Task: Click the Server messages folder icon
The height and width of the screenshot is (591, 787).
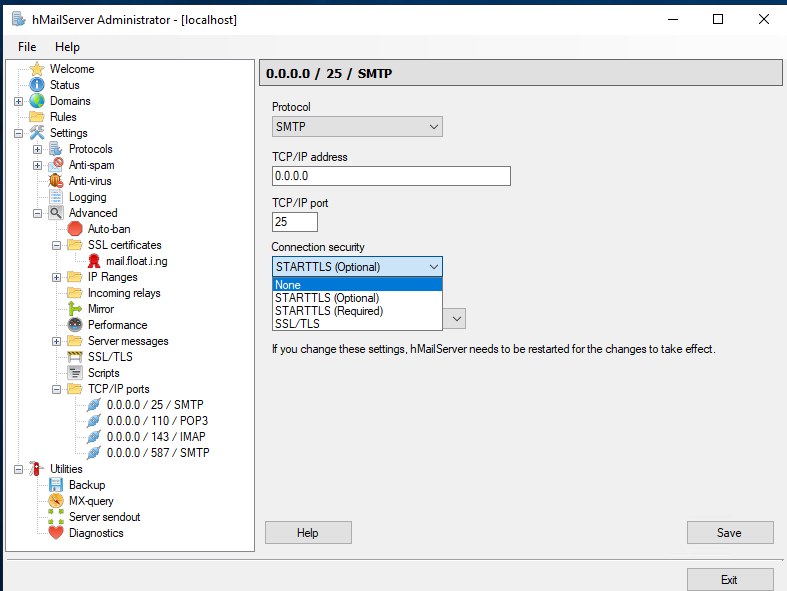Action: pos(75,341)
